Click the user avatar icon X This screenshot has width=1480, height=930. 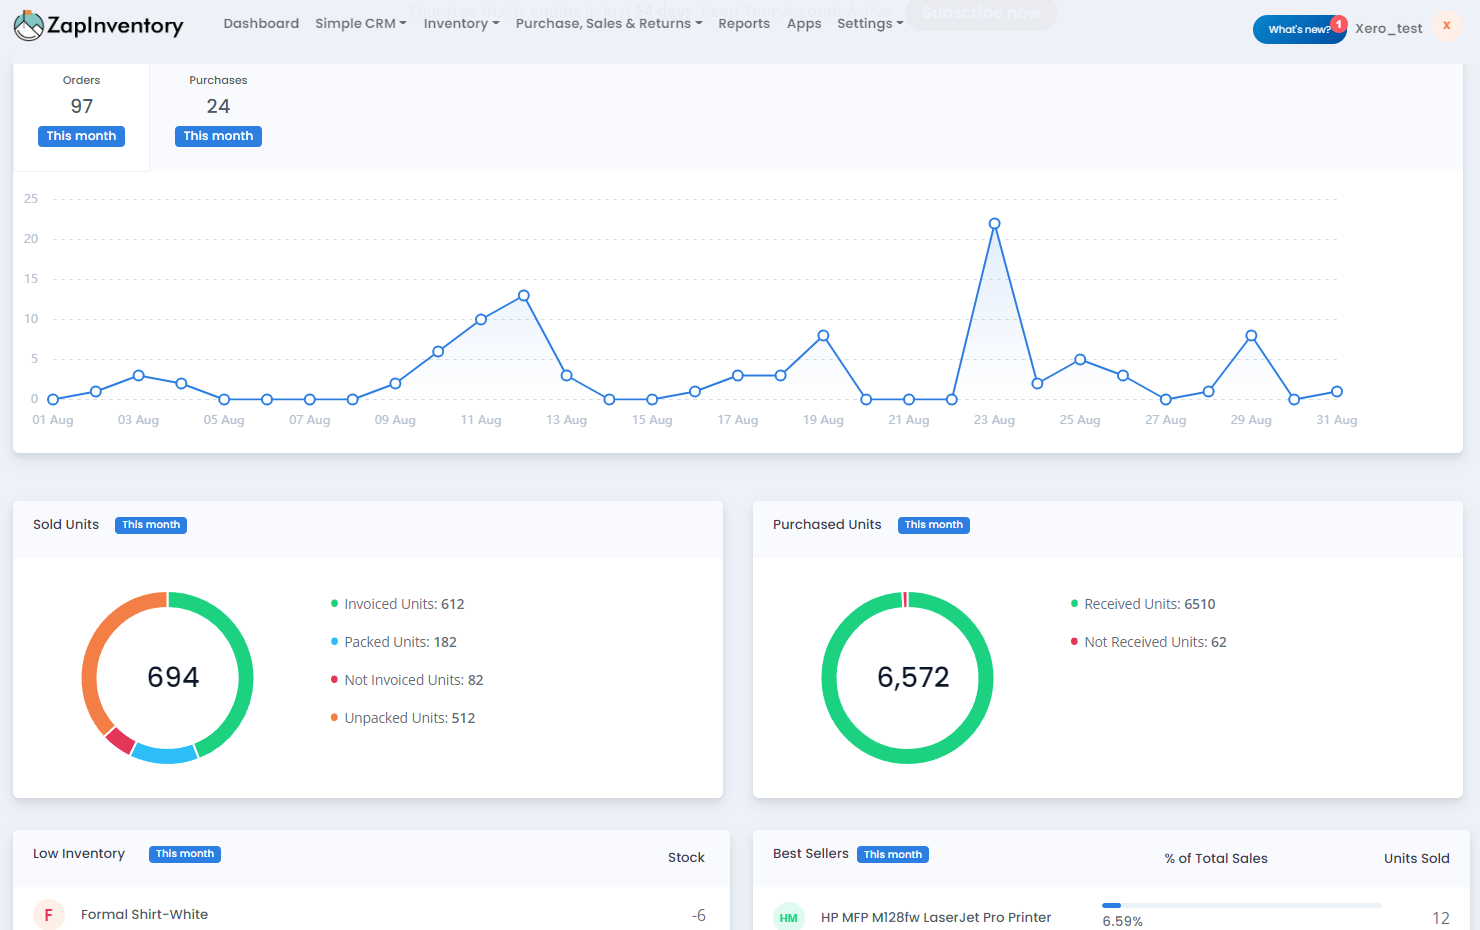1446,26
